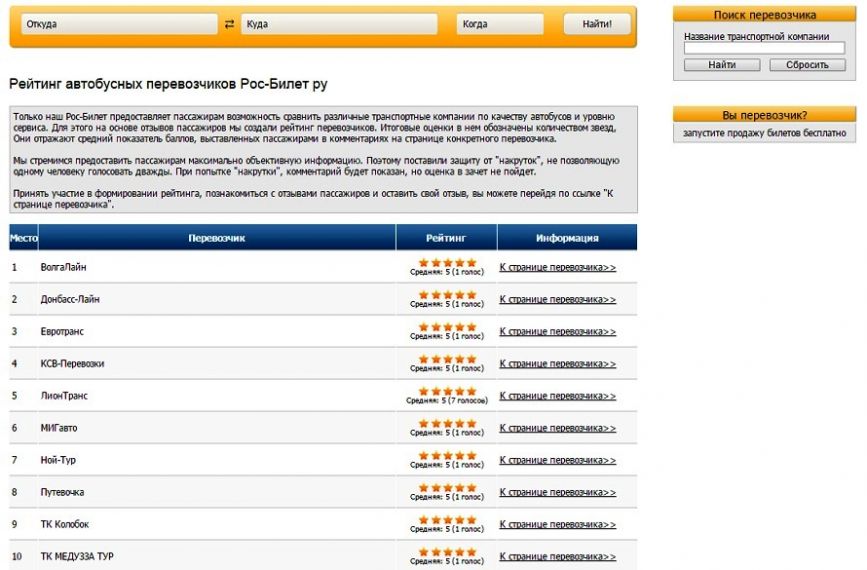Focus the Откуда departure field
Image resolution: width=867 pixels, height=570 pixels.
coord(119,24)
